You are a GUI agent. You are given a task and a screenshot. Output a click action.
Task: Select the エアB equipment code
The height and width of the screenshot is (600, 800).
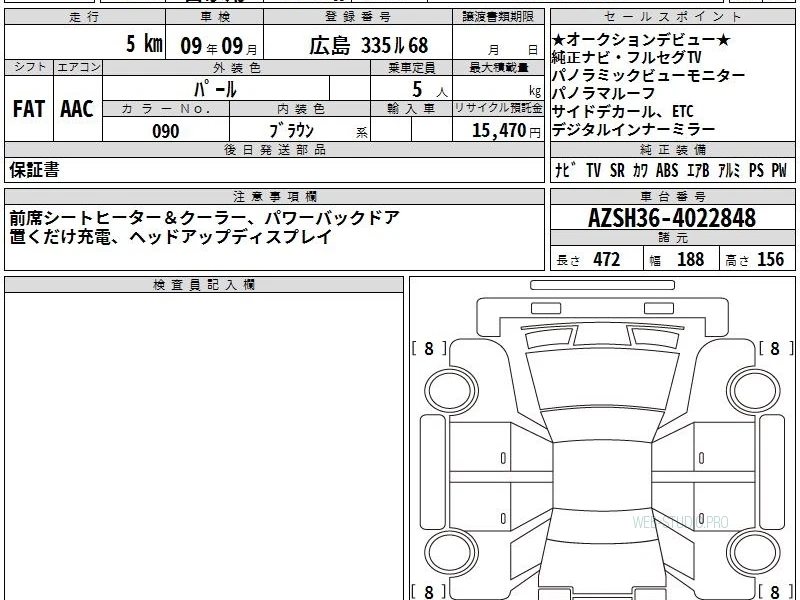697,170
